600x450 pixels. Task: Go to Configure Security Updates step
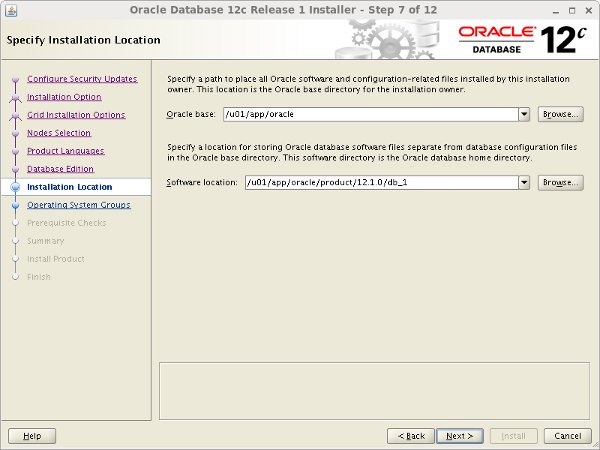pos(82,79)
